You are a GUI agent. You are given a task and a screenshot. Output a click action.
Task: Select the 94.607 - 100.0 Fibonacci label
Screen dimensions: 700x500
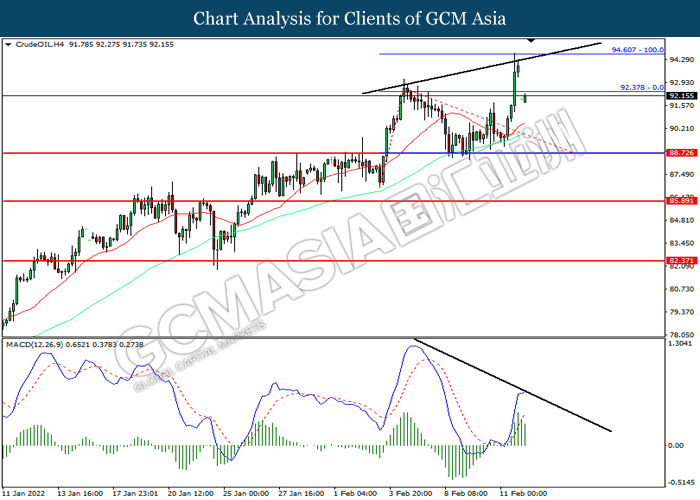638,50
